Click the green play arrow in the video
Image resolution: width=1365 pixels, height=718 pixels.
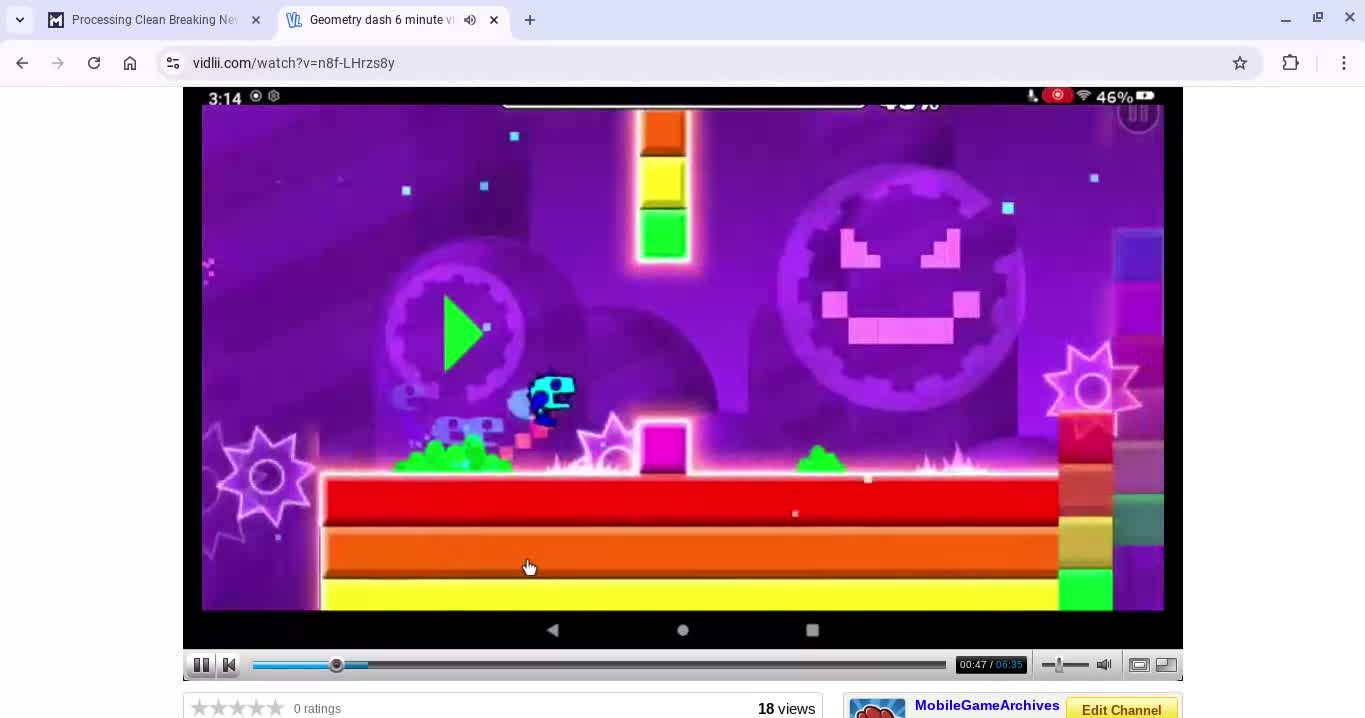click(461, 333)
